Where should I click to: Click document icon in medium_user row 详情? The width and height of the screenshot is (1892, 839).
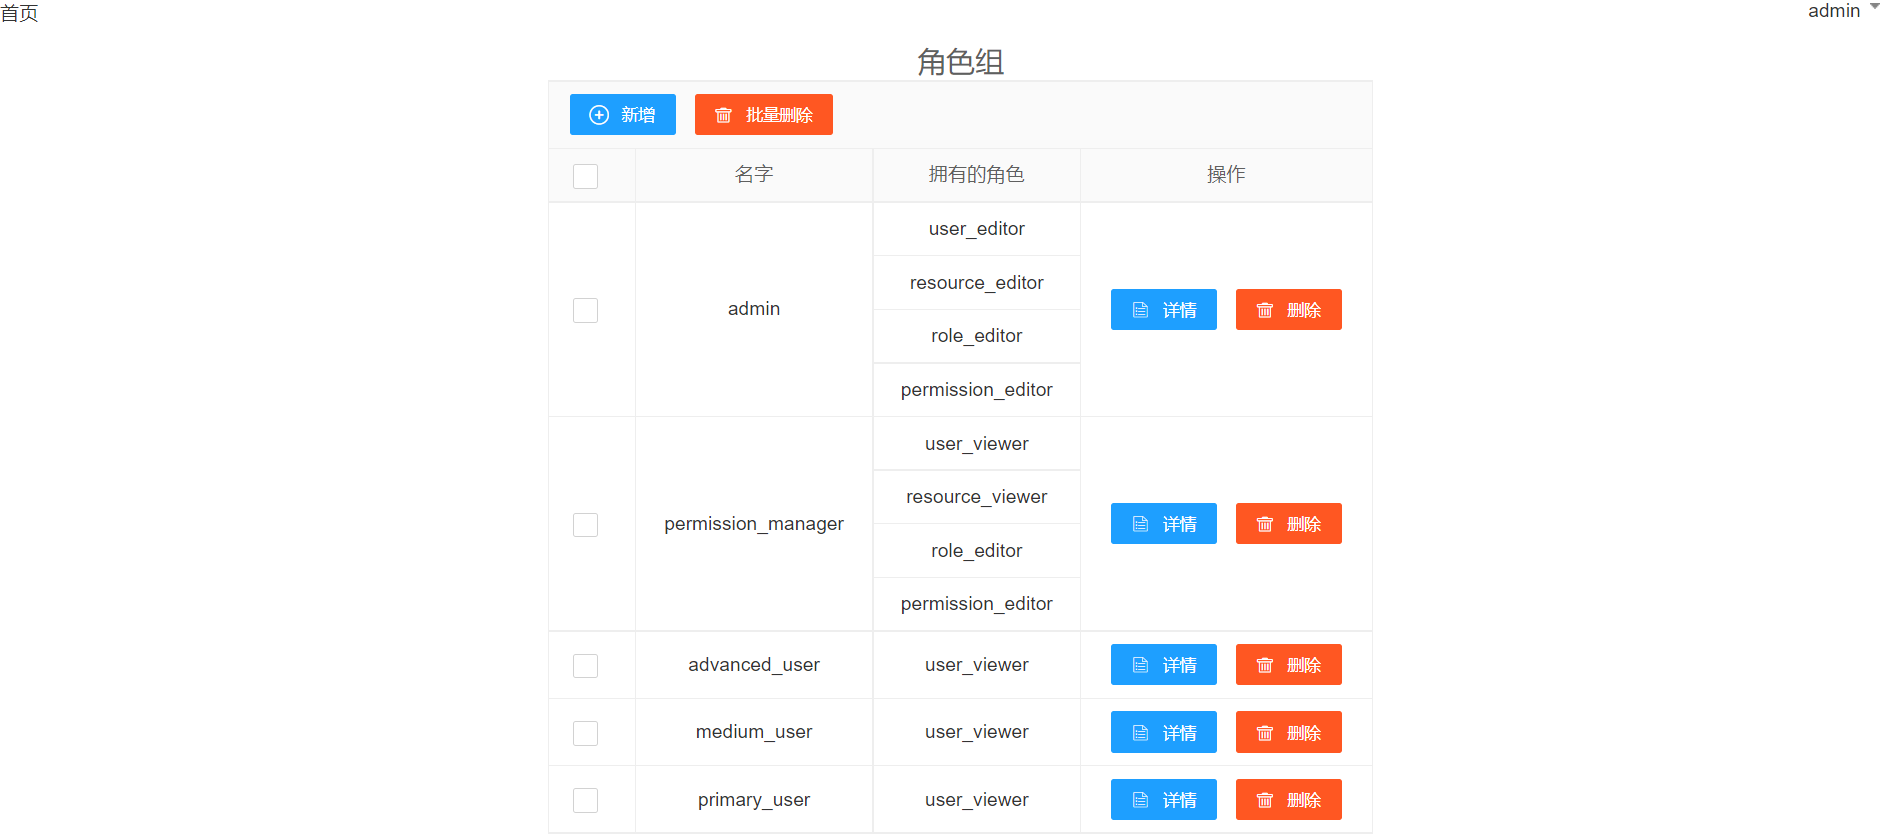pos(1140,733)
